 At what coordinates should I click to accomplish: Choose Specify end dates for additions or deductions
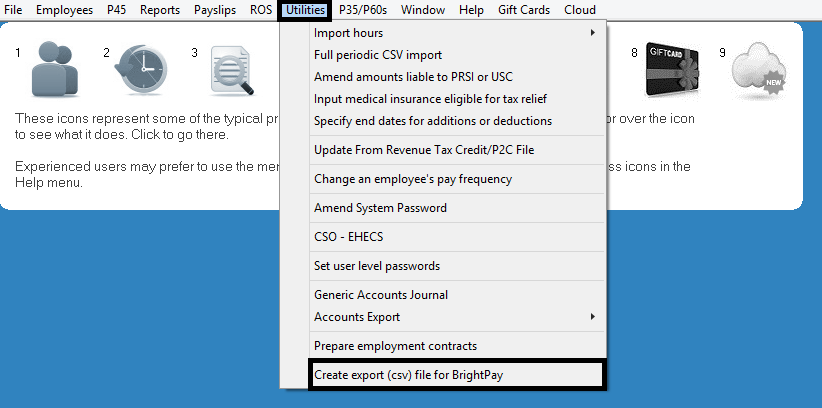[457, 121]
